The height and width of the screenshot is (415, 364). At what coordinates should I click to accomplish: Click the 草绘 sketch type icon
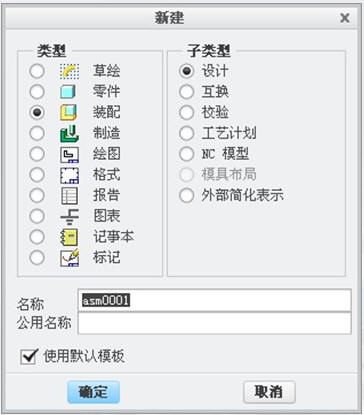pyautogui.click(x=70, y=71)
